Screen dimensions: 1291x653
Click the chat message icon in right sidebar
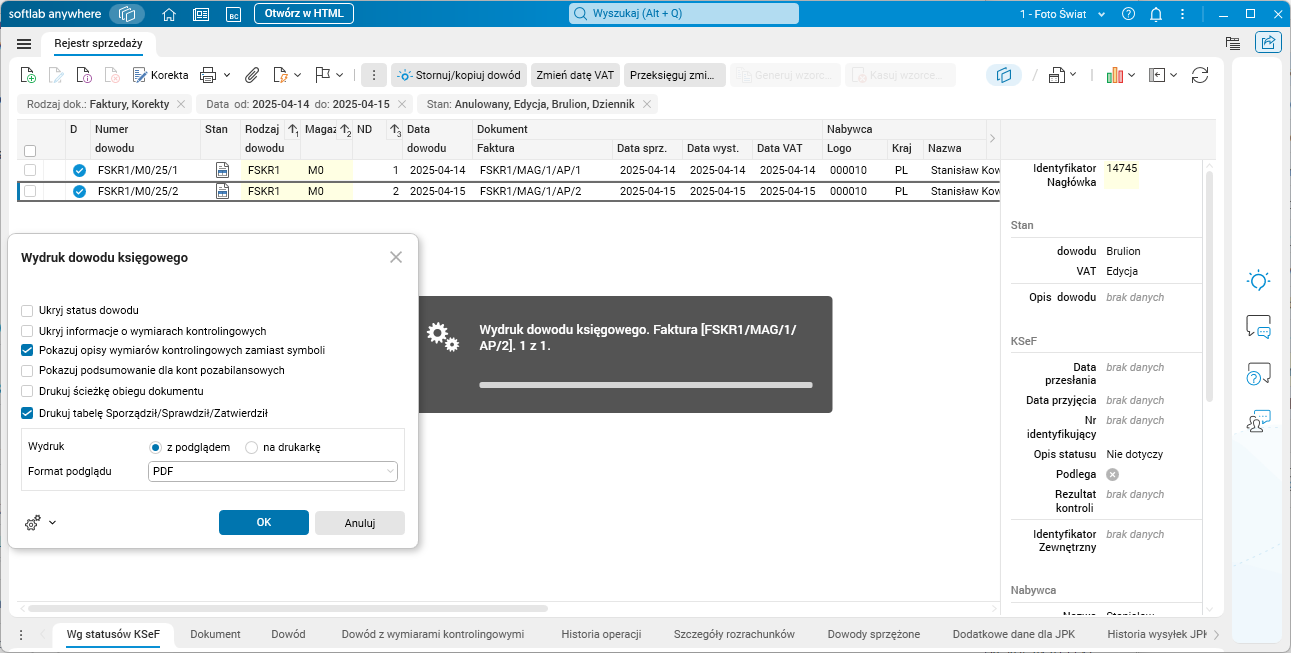point(1258,326)
